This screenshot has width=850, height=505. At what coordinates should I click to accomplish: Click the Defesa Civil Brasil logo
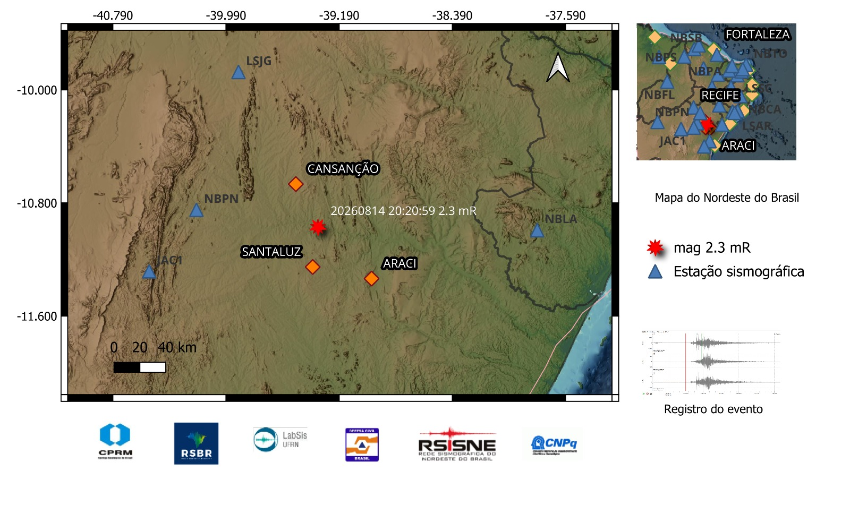coord(362,445)
